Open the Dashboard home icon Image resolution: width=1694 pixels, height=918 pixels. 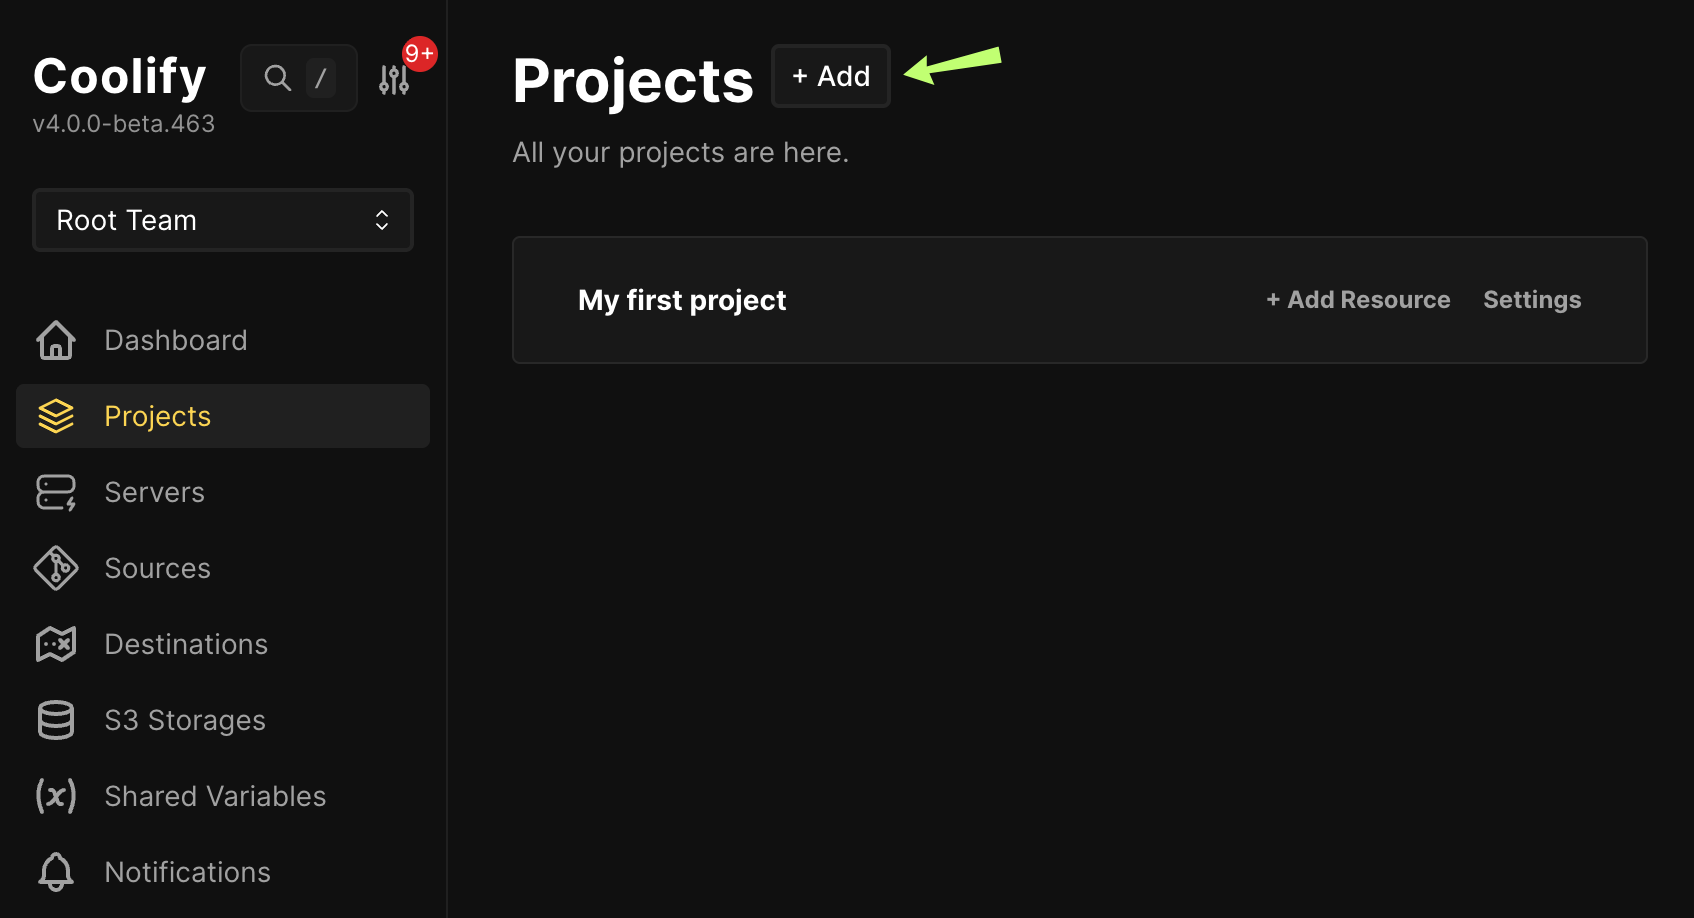56,340
